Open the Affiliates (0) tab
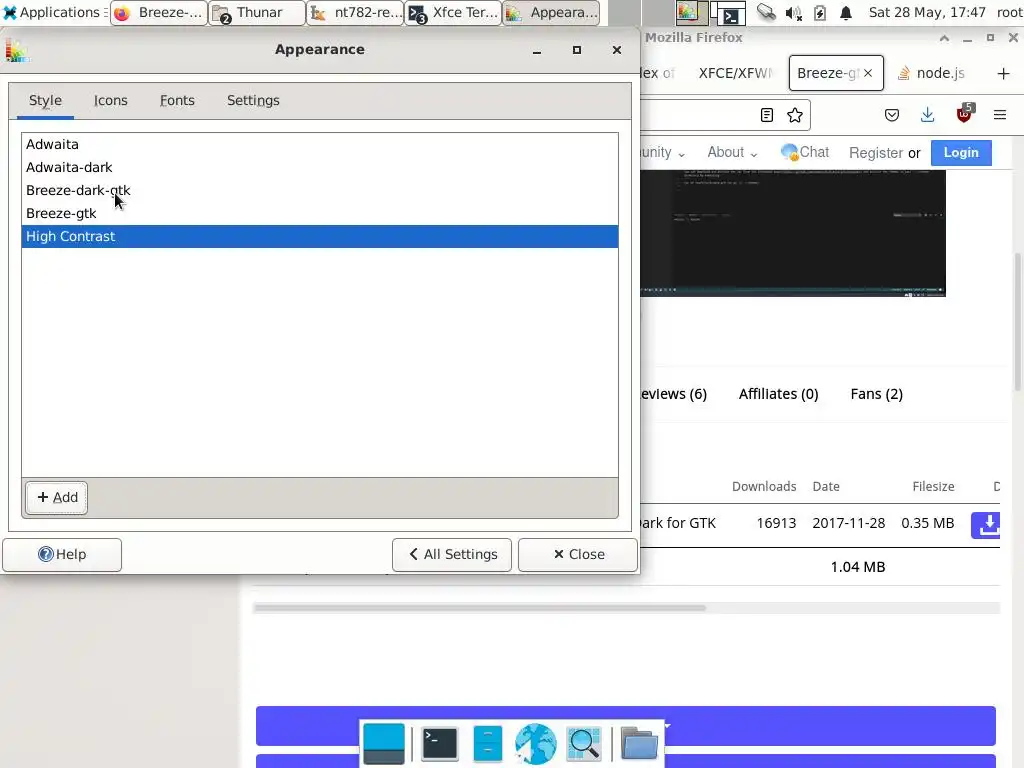Viewport: 1024px width, 768px height. [778, 394]
